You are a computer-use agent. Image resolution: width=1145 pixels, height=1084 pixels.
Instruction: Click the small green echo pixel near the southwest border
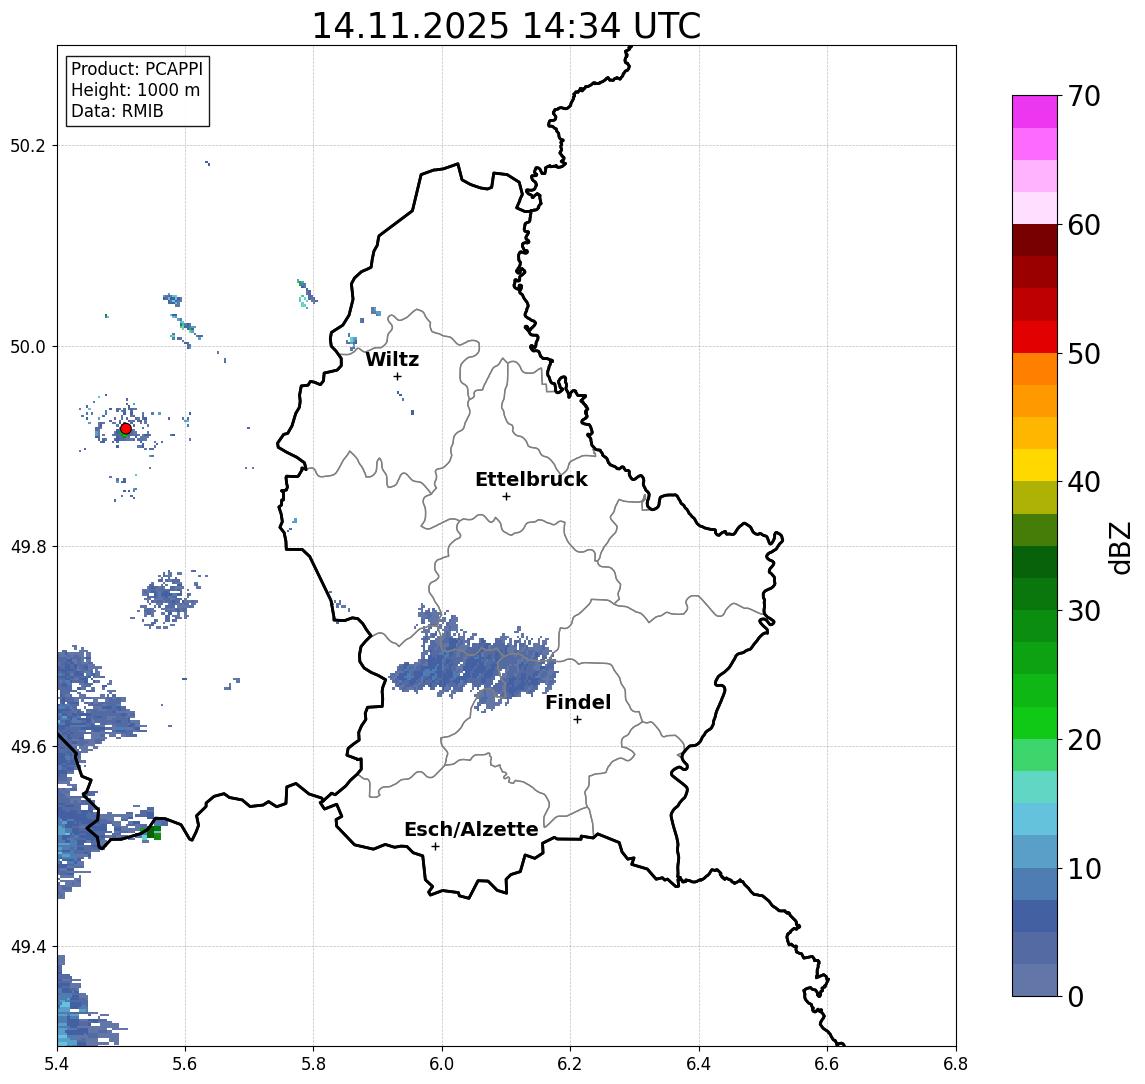pos(153,833)
